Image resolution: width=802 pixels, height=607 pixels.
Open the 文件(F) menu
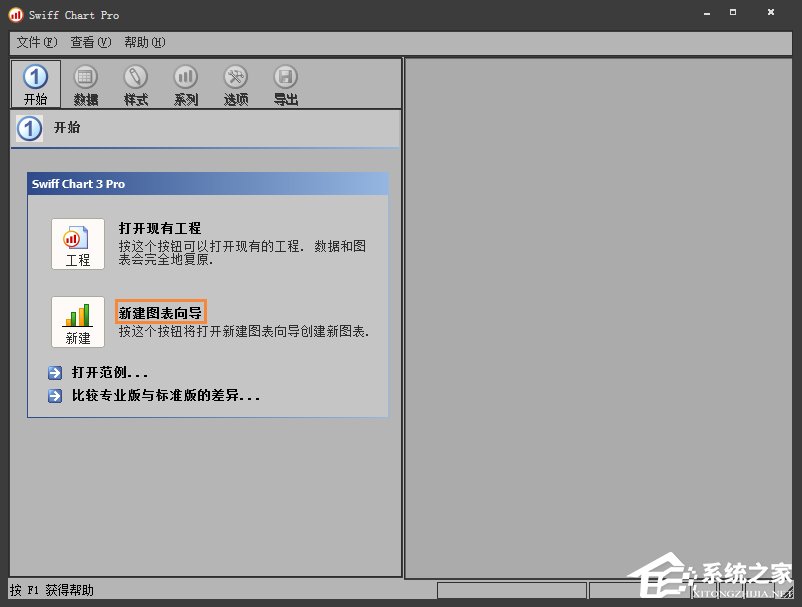point(36,42)
